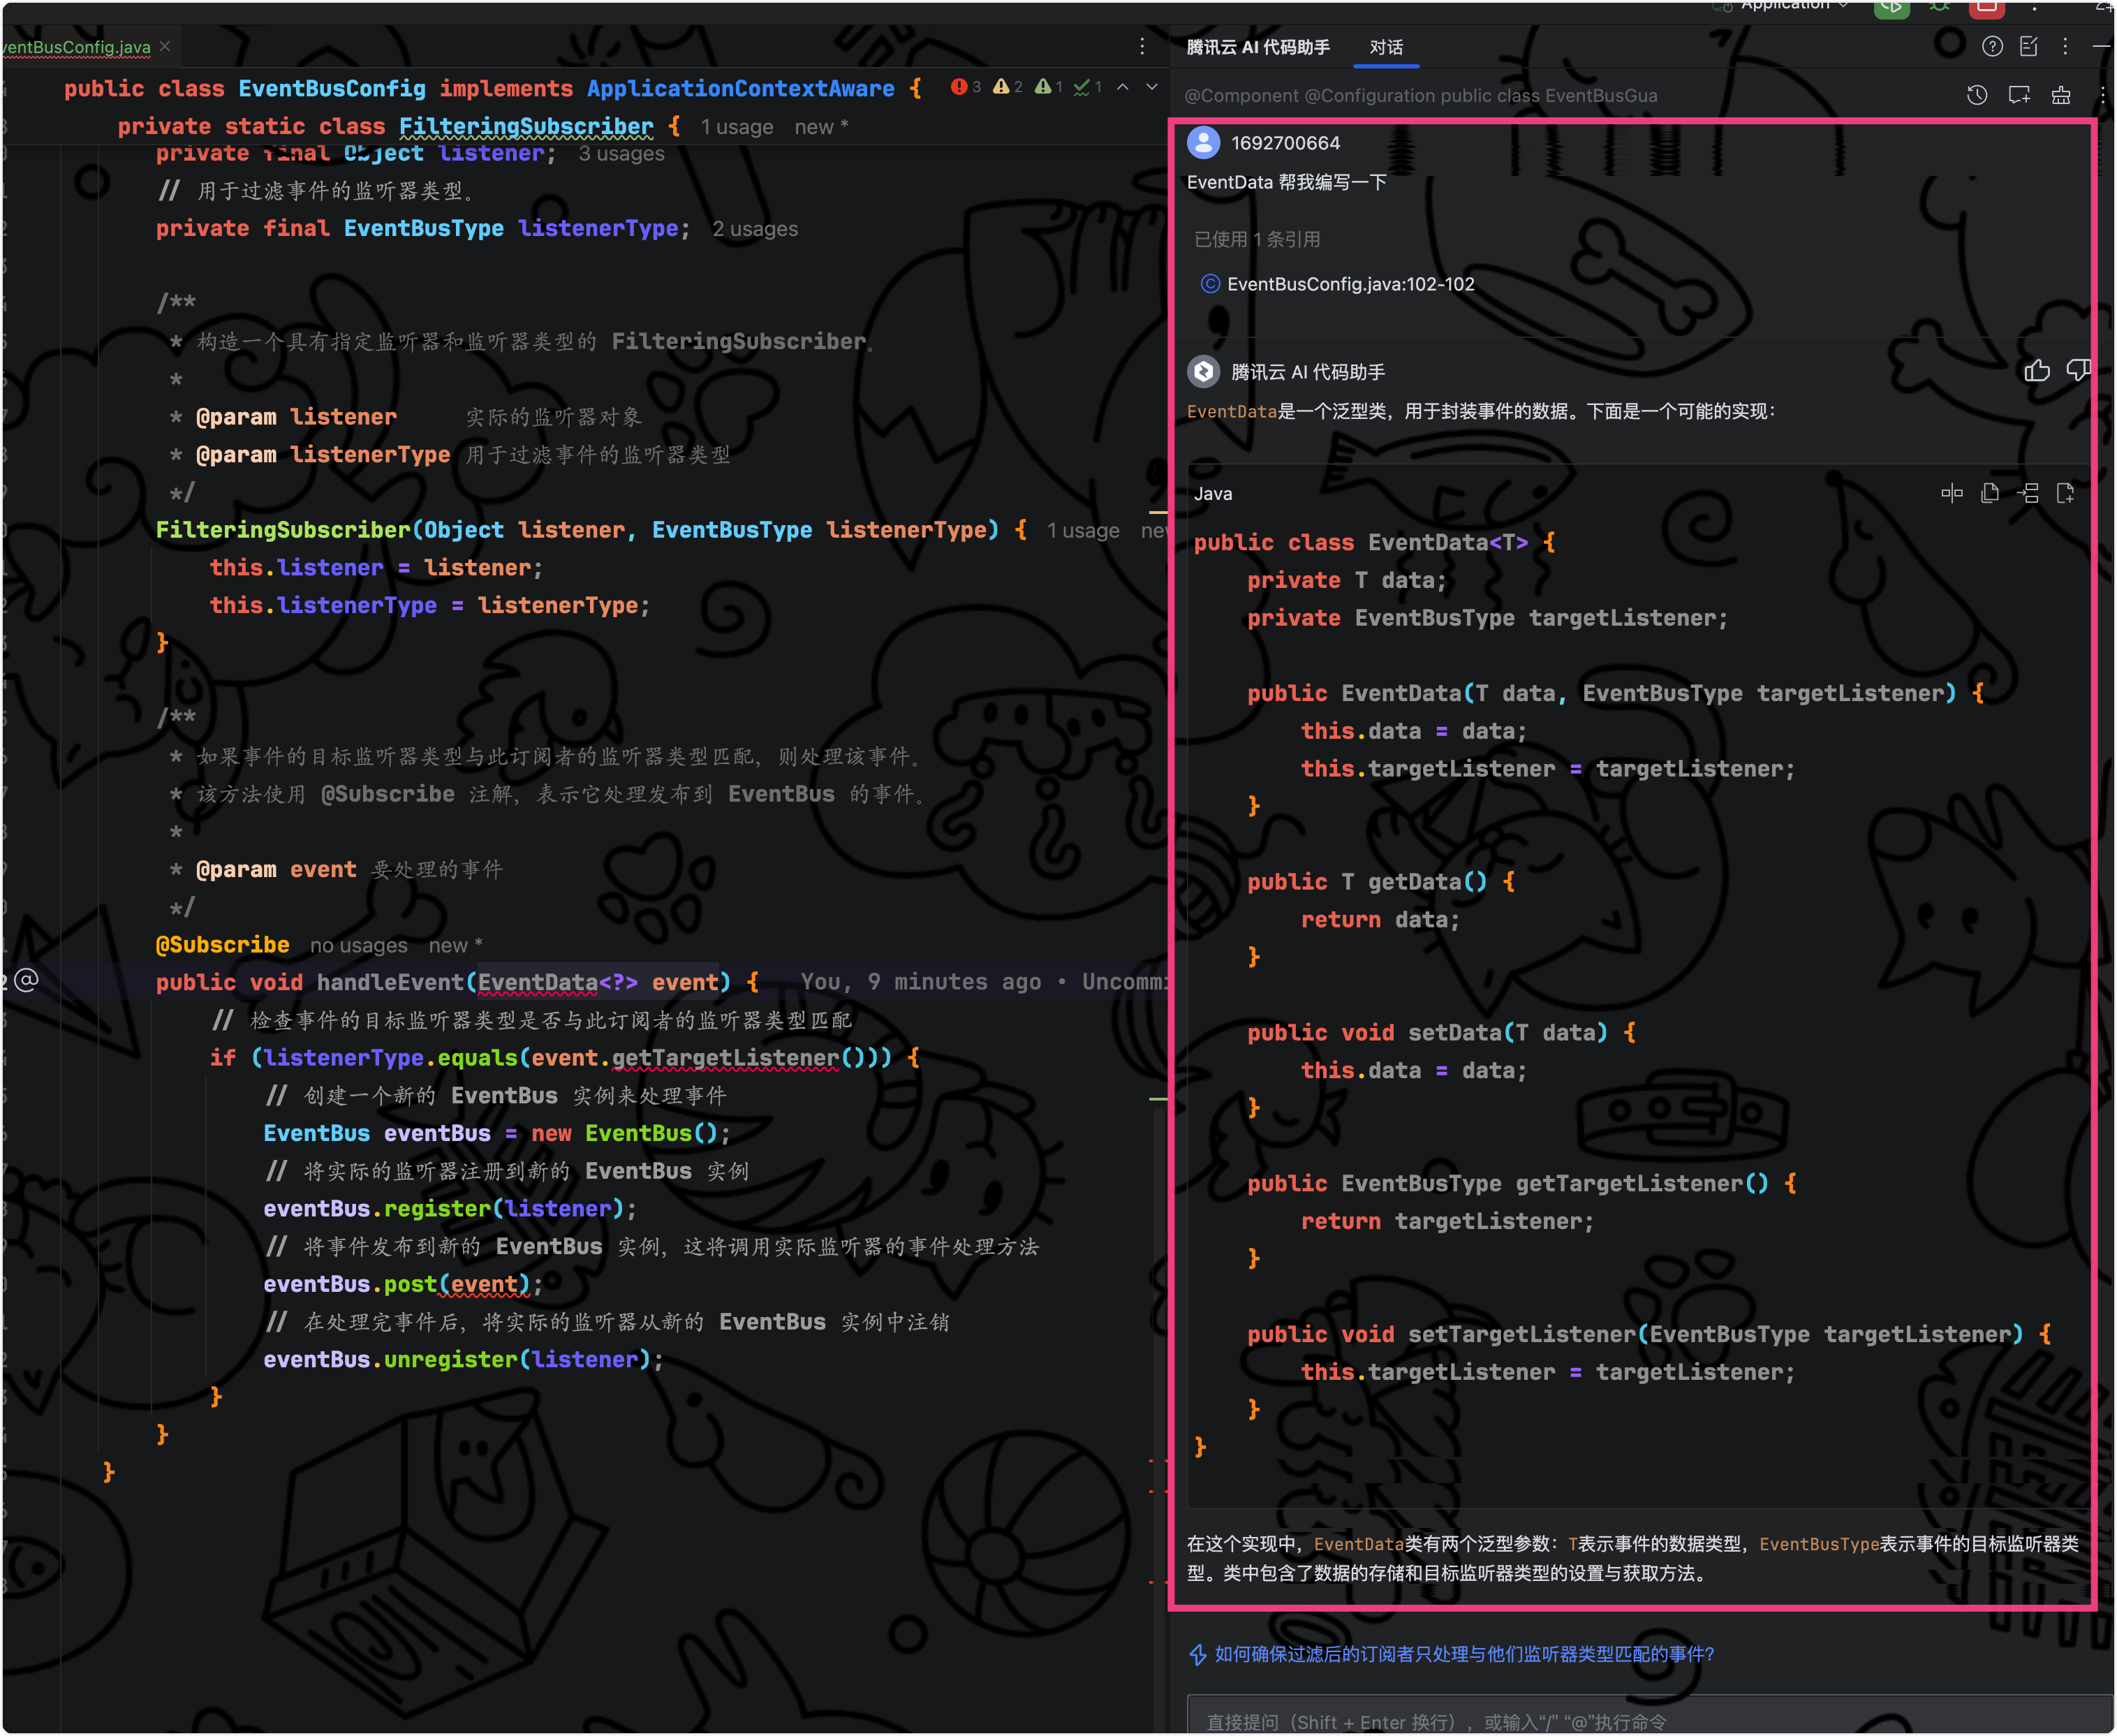Click 已使用 1 条引用 references label
Image resolution: width=2117 pixels, height=1736 pixels.
(x=1257, y=239)
